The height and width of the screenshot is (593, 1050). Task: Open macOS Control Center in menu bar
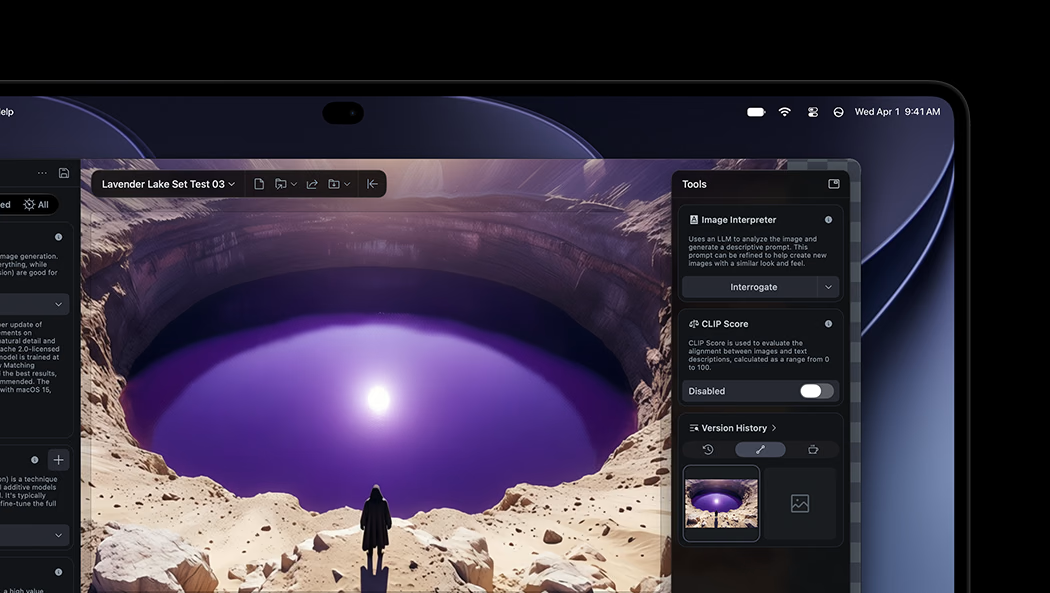813,112
